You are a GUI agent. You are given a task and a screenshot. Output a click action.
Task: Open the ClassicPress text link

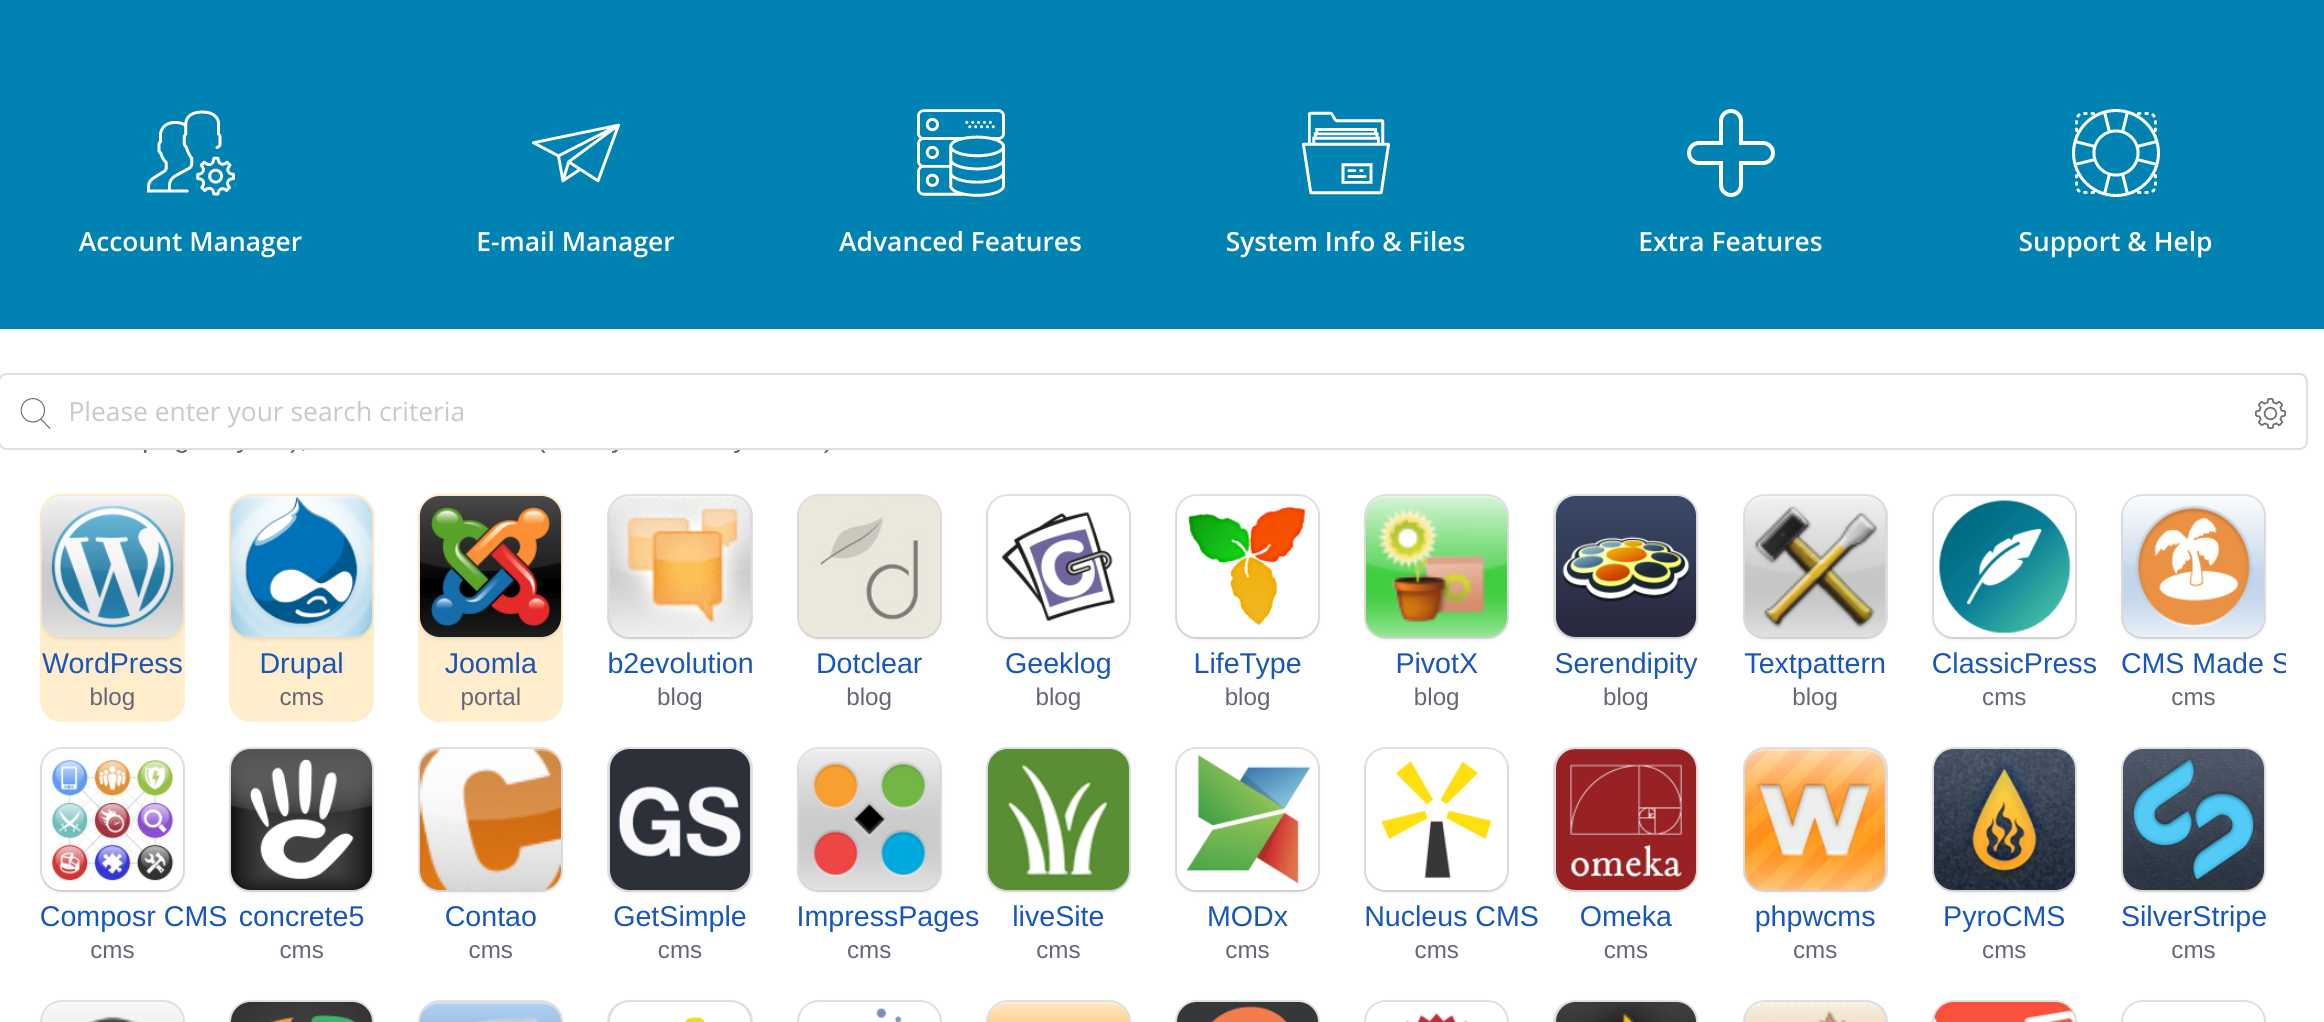(x=2013, y=664)
